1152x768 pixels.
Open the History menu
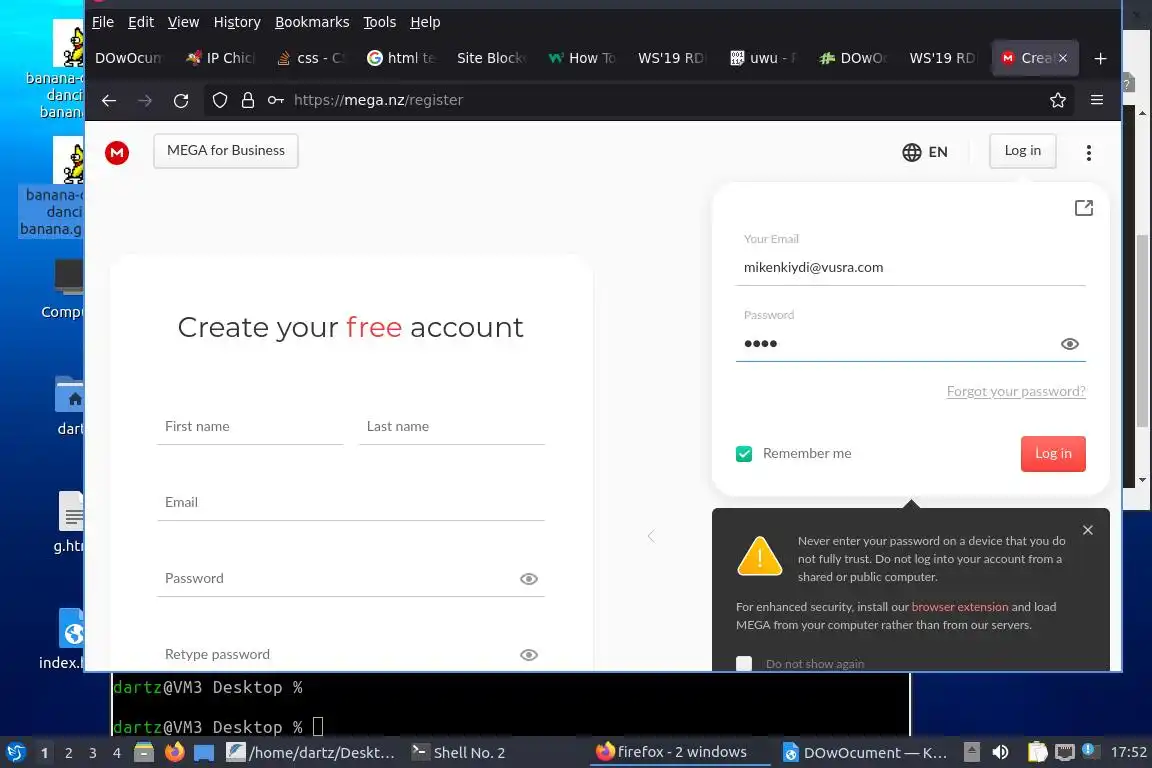[x=237, y=22]
